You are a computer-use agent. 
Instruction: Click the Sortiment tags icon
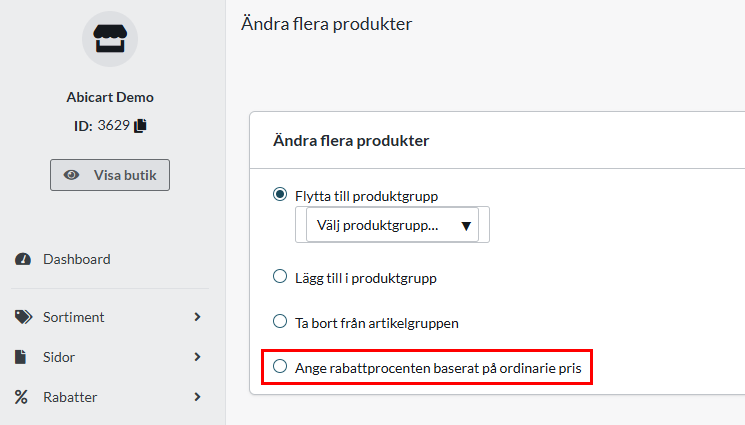click(x=23, y=317)
